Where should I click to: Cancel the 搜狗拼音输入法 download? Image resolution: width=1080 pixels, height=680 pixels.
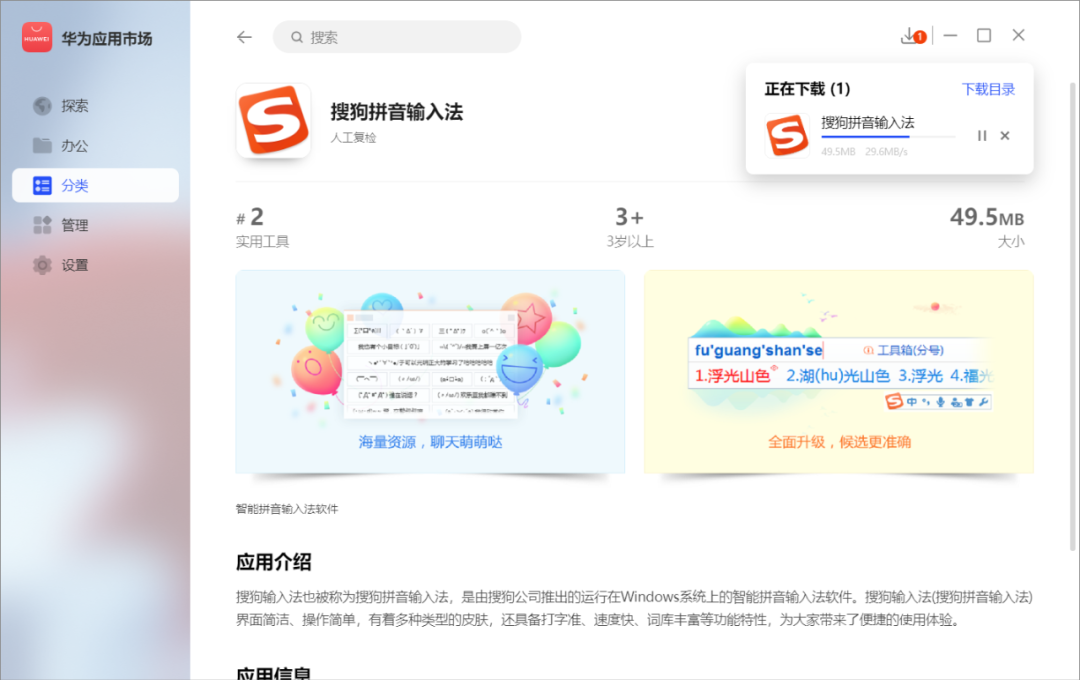(x=1005, y=136)
